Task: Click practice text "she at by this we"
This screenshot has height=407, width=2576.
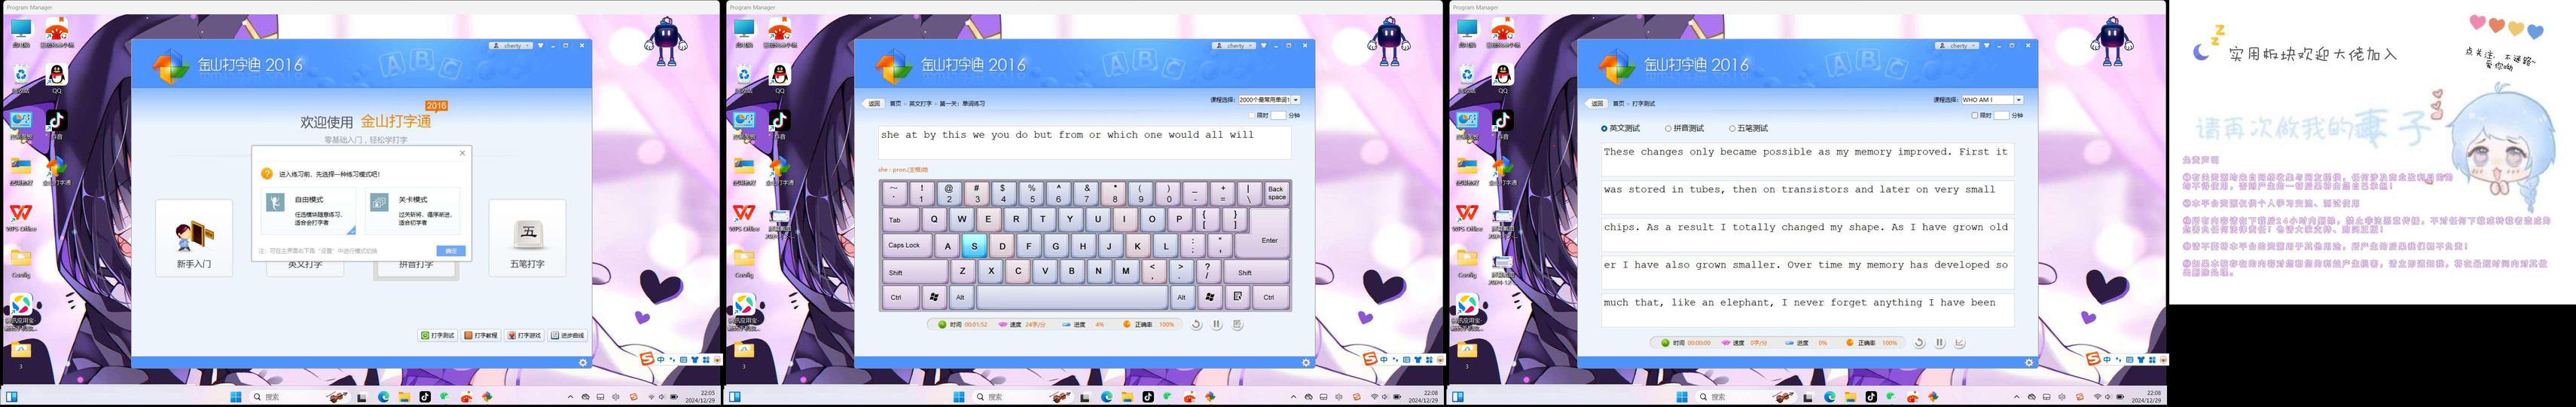Action: pyautogui.click(x=1084, y=142)
